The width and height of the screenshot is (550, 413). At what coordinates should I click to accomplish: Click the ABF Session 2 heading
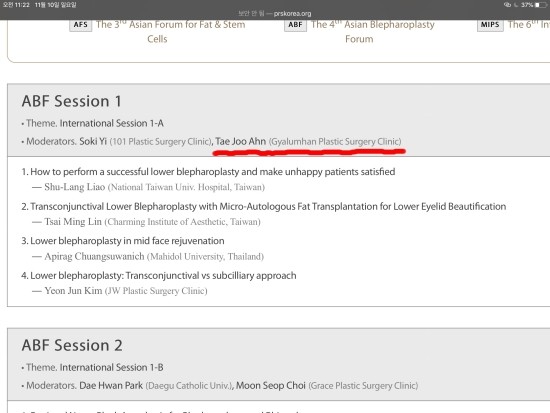click(x=72, y=345)
